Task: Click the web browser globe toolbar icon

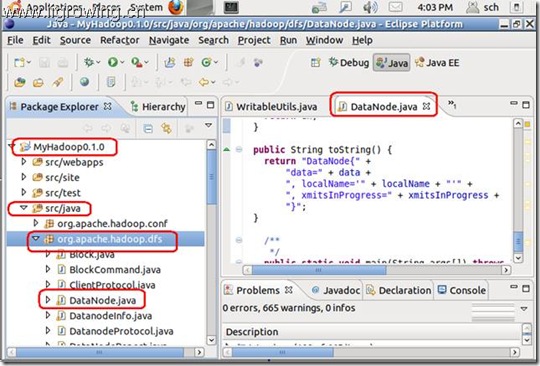Action: (x=84, y=82)
